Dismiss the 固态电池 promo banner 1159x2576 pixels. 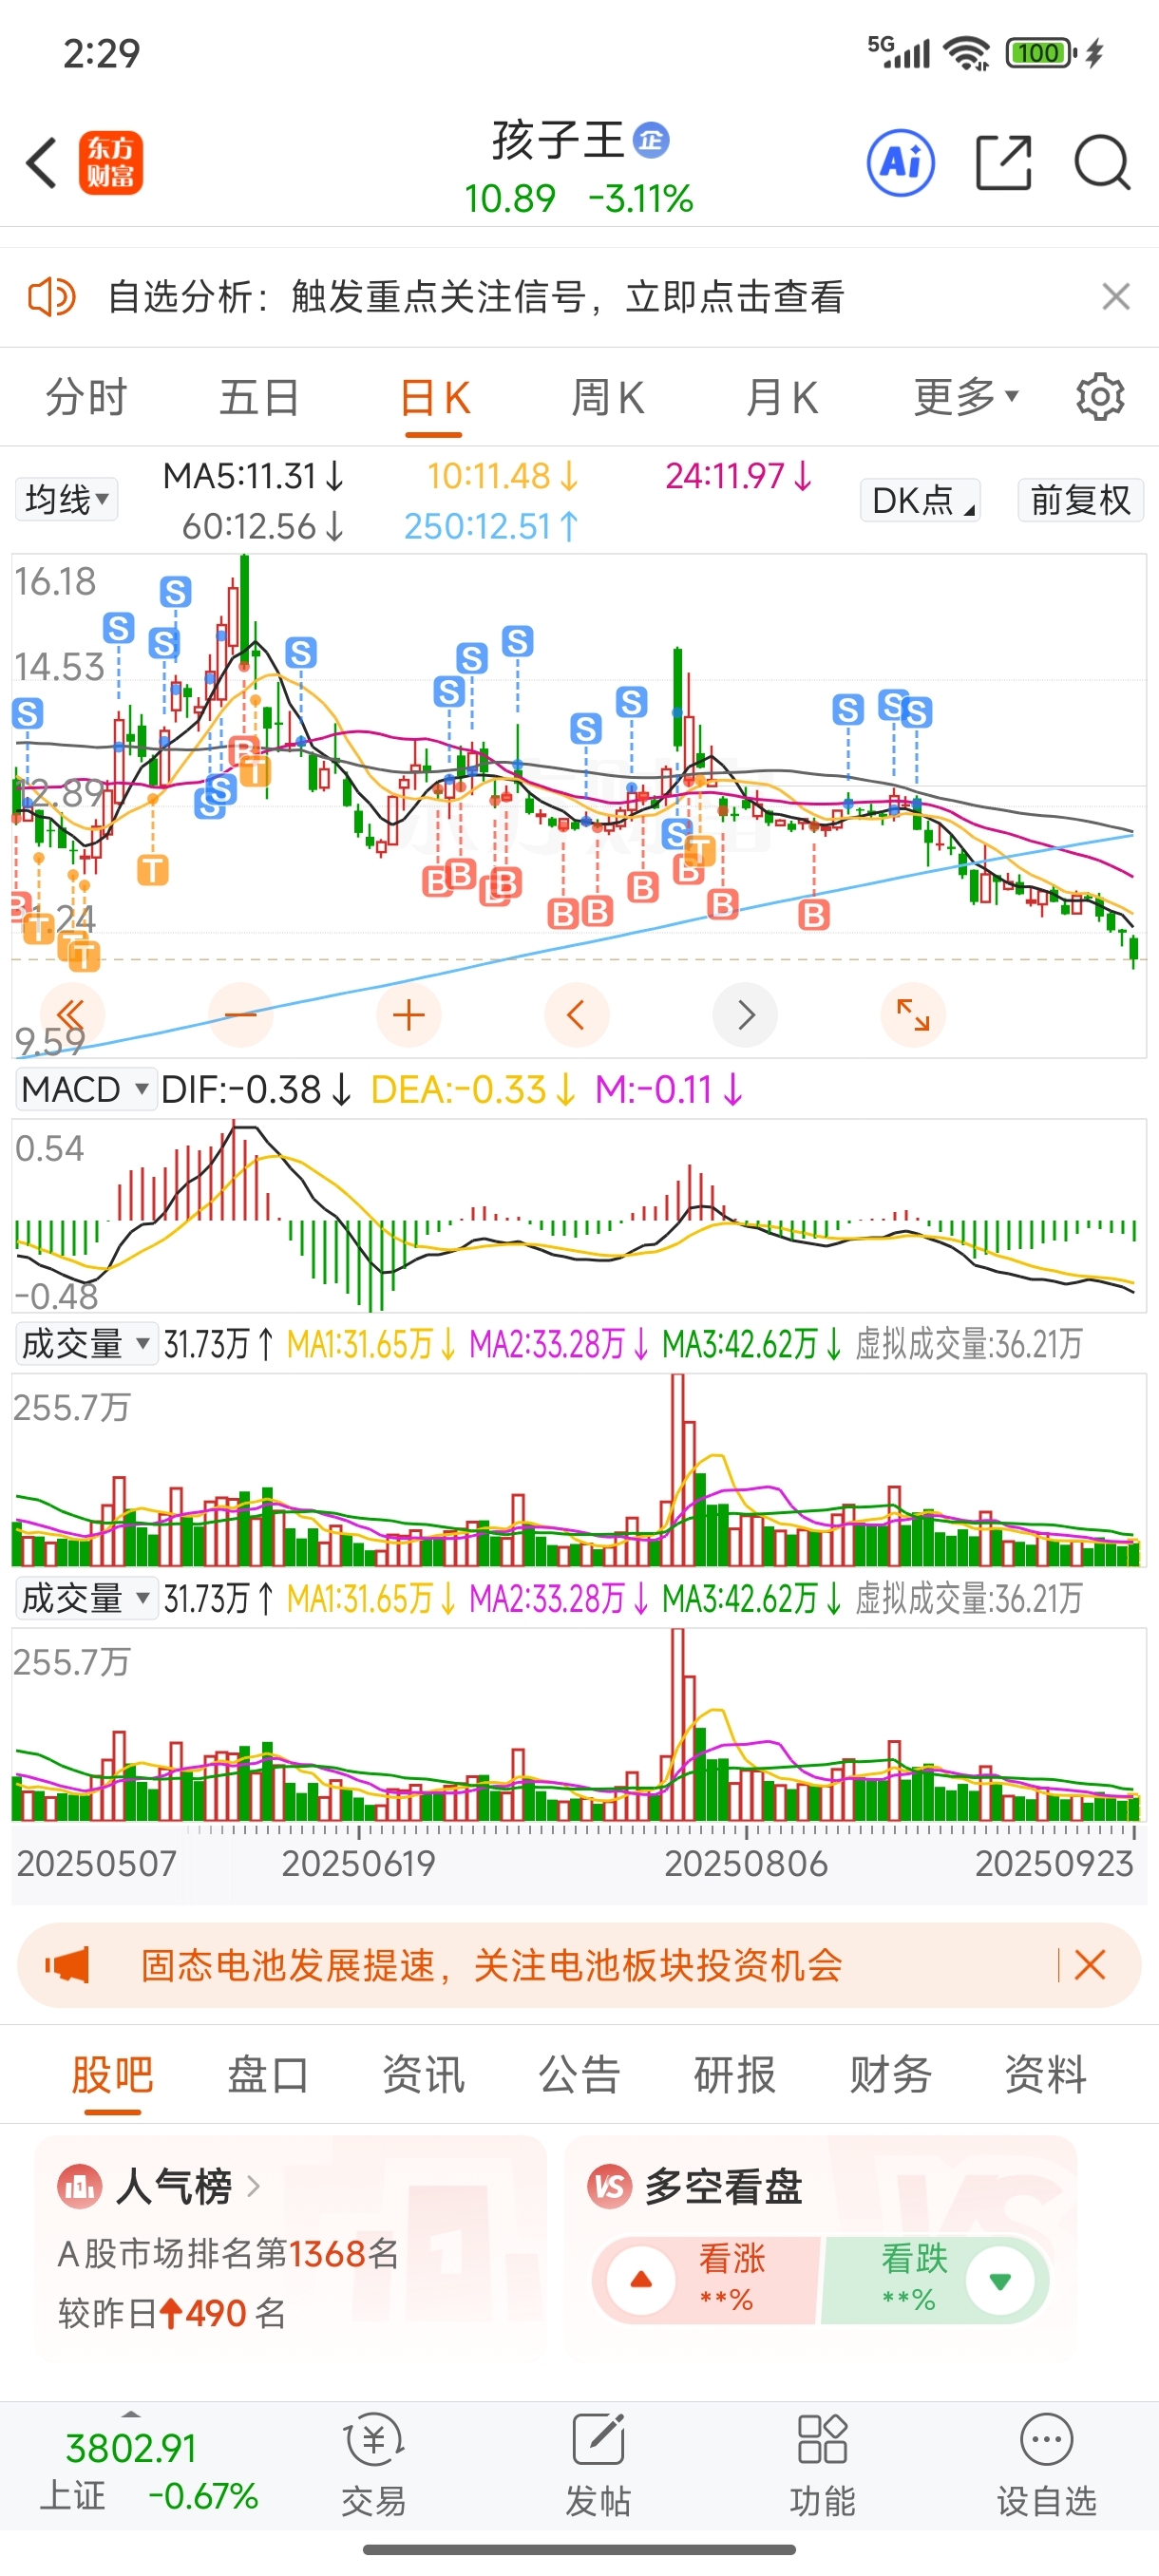[x=1090, y=1965]
